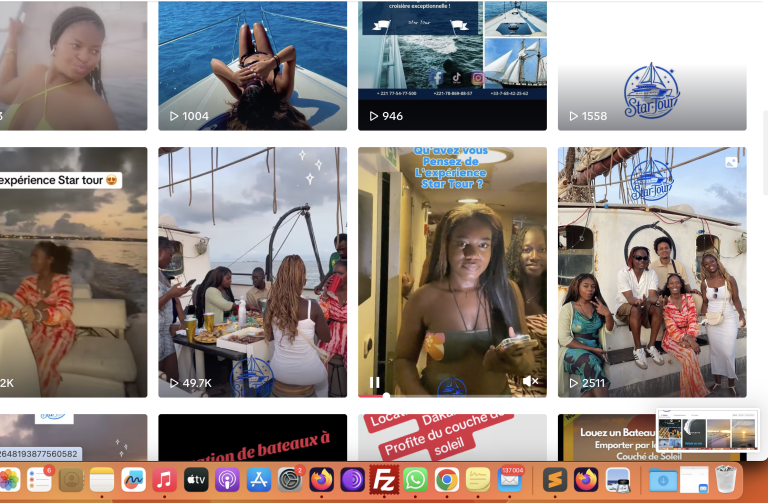The image size is (768, 503).
Task: Open Google Chrome in the dock
Action: (446, 480)
